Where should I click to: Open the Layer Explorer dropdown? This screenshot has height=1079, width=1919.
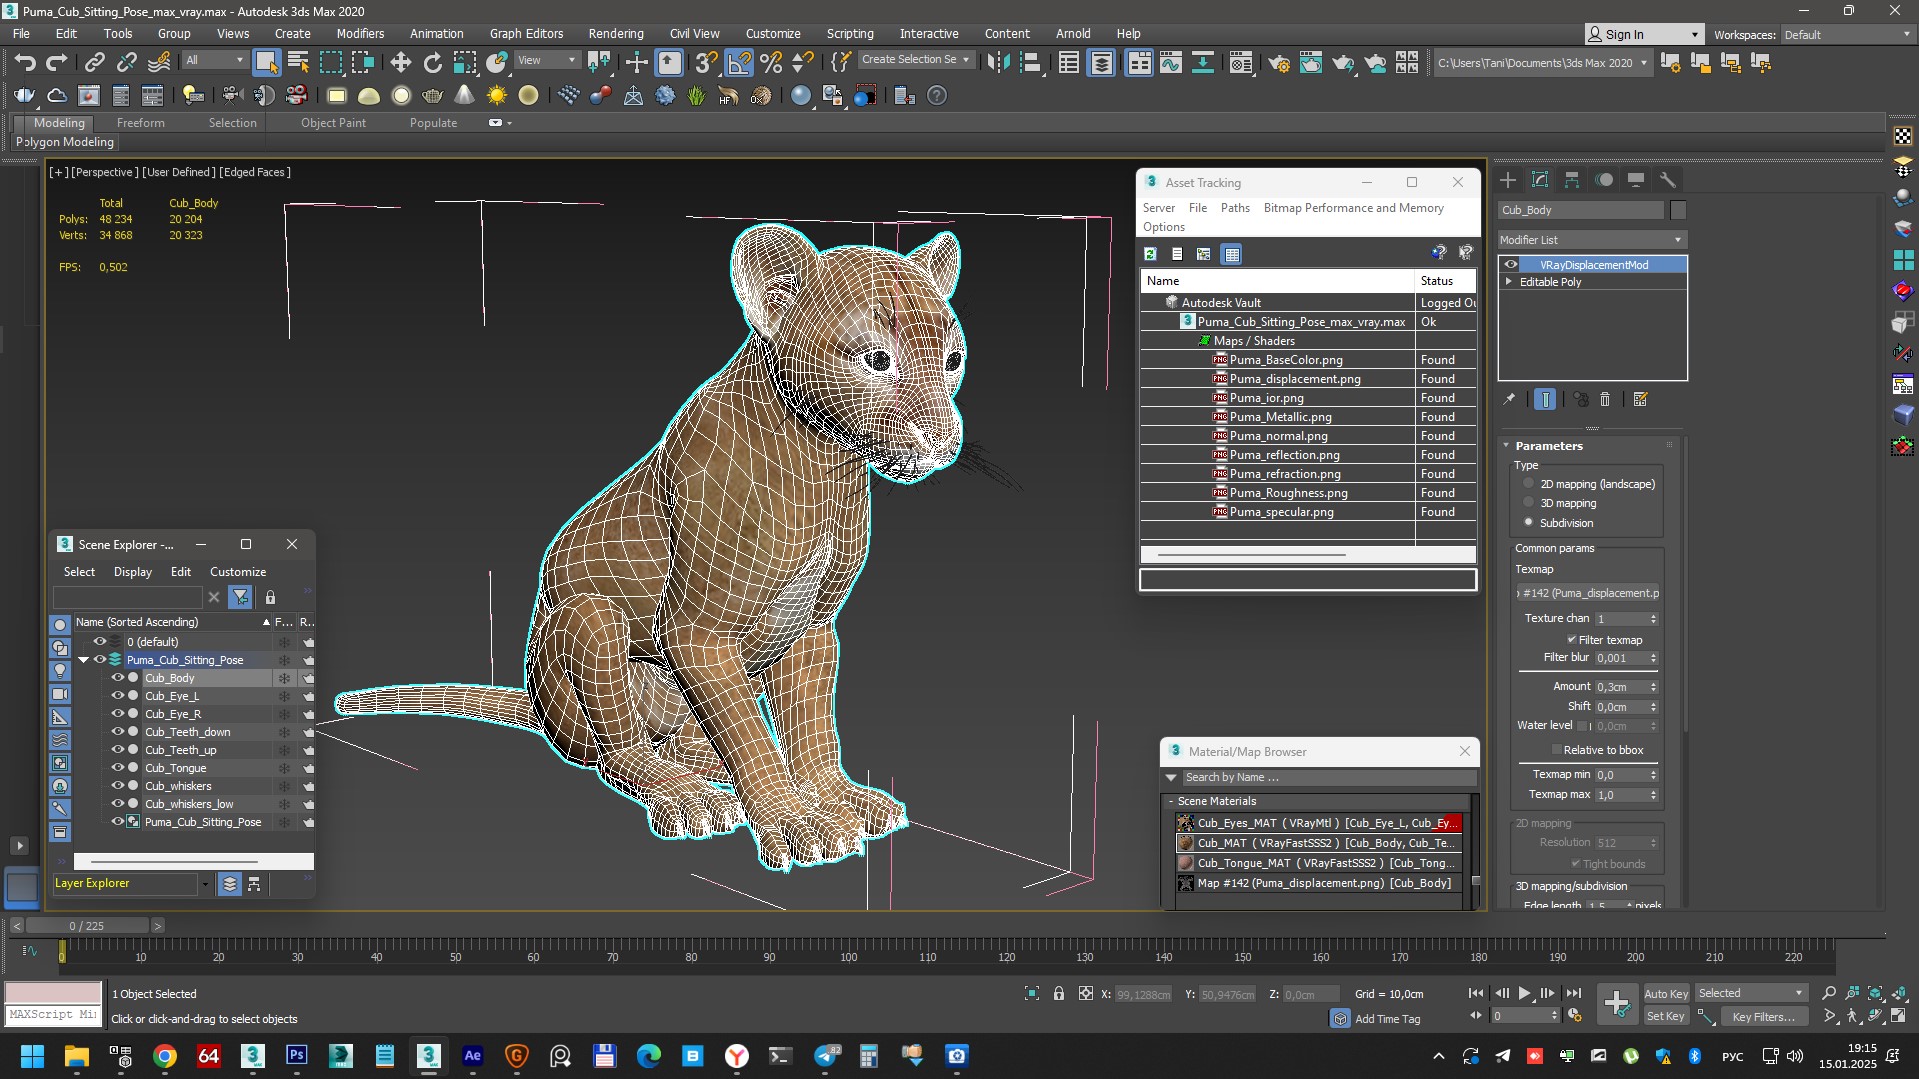click(205, 884)
